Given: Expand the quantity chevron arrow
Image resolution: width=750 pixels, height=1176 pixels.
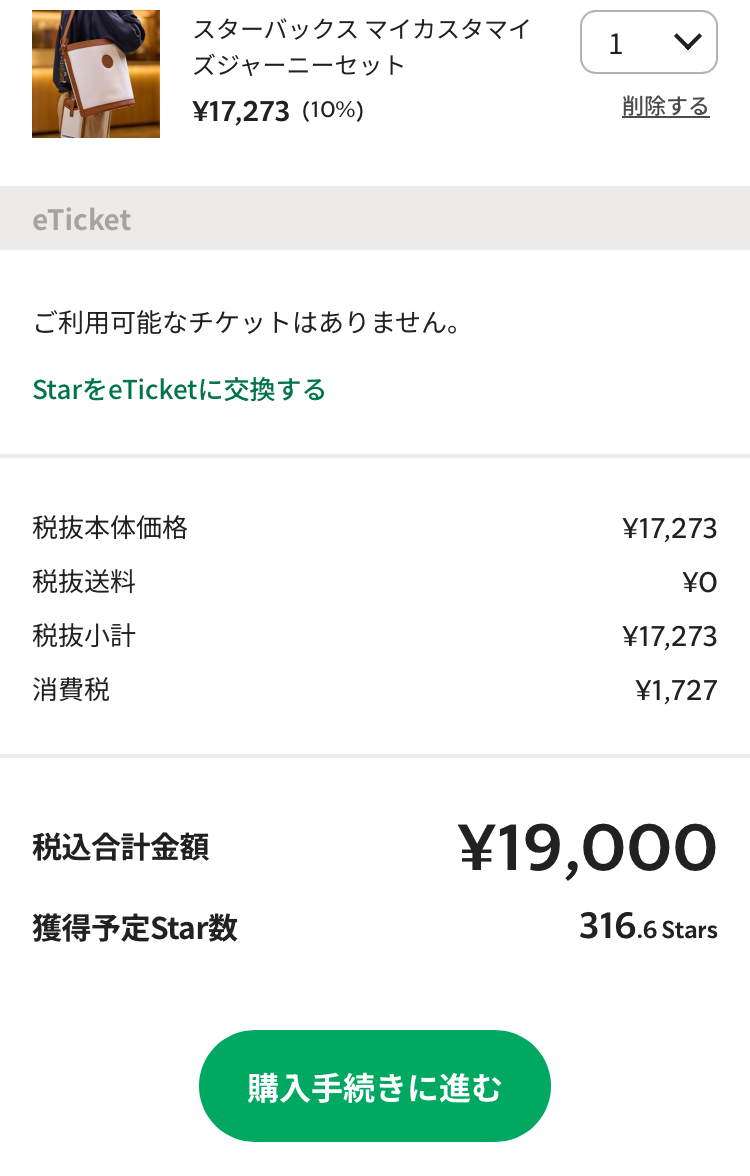Looking at the screenshot, I should (x=688, y=42).
